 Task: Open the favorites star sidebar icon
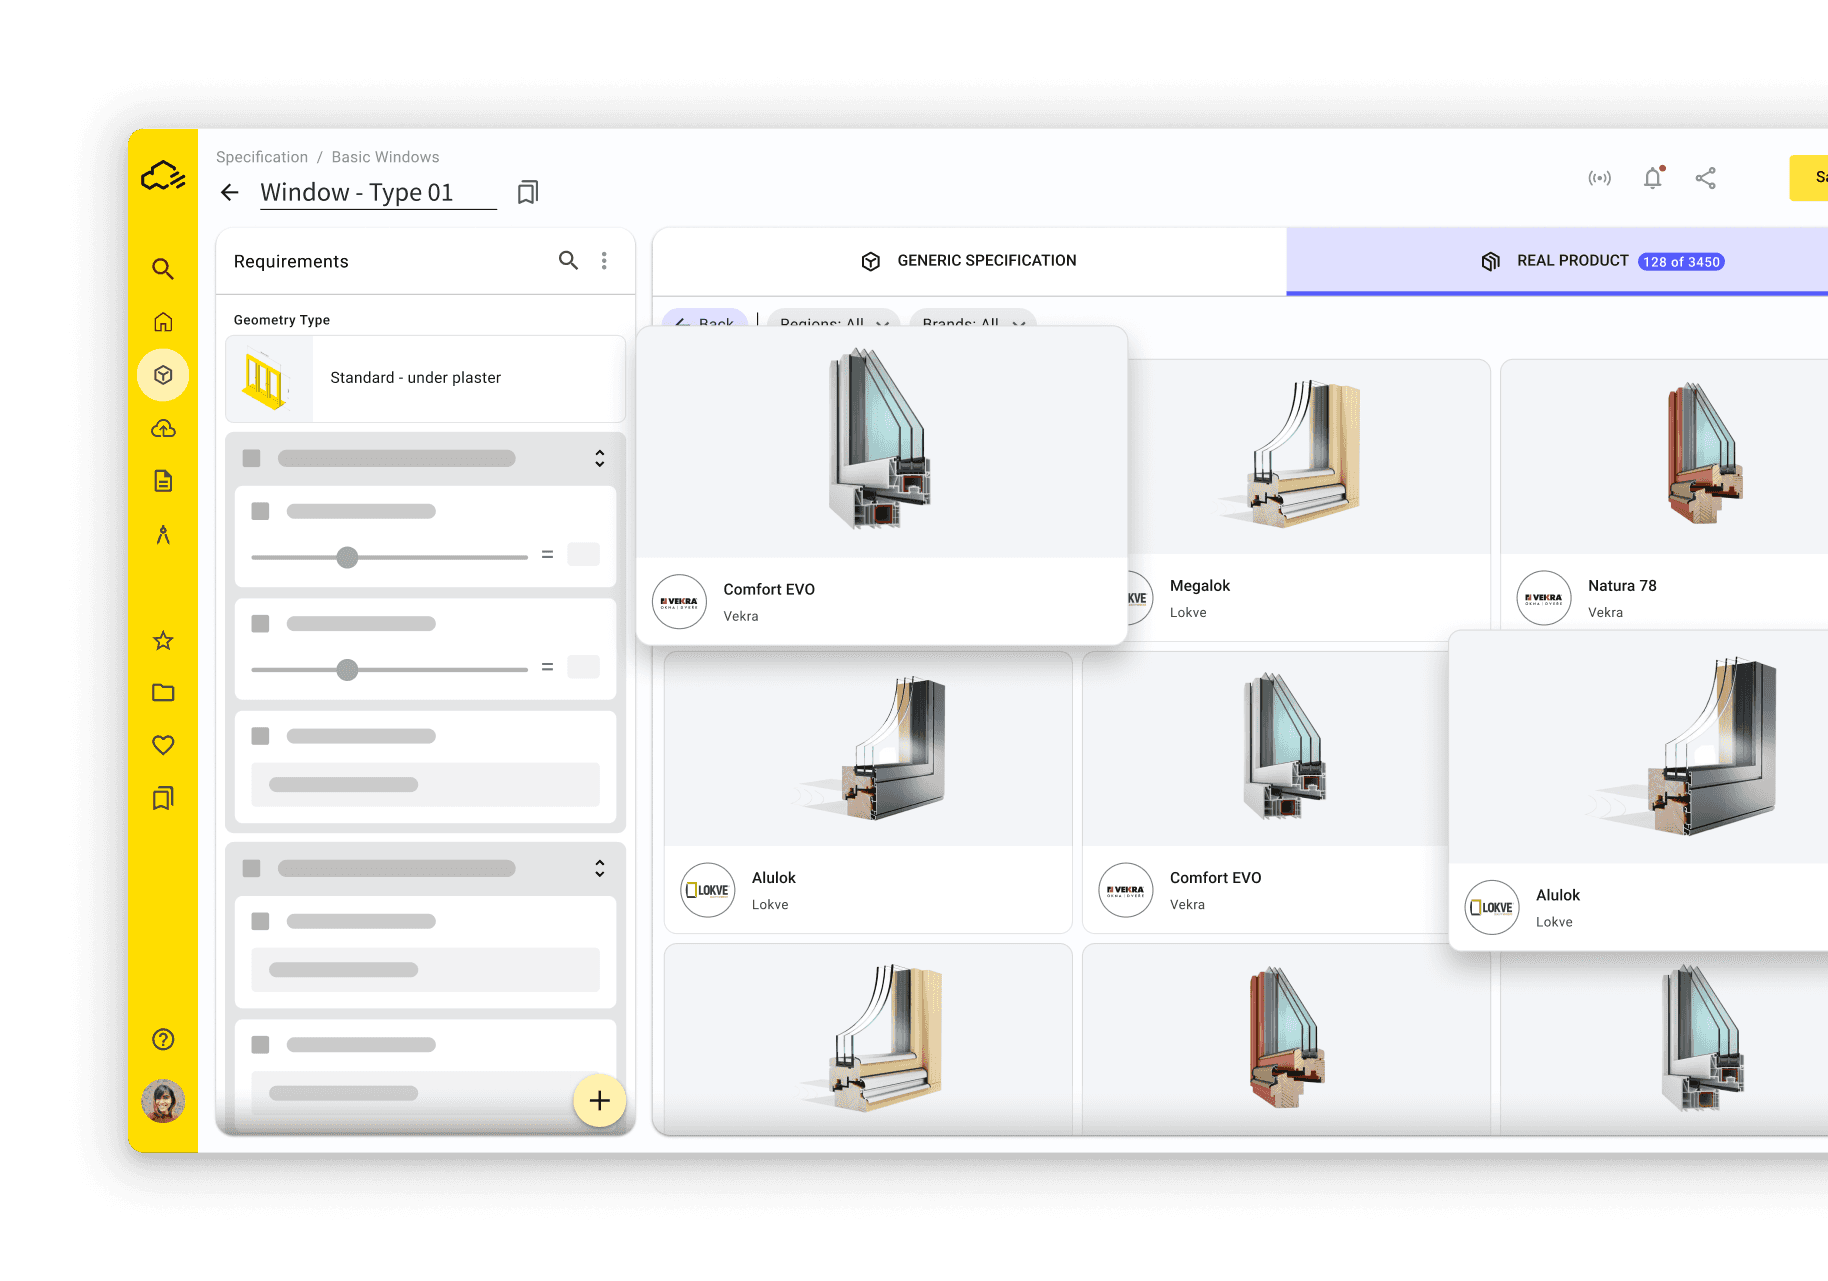[x=163, y=641]
